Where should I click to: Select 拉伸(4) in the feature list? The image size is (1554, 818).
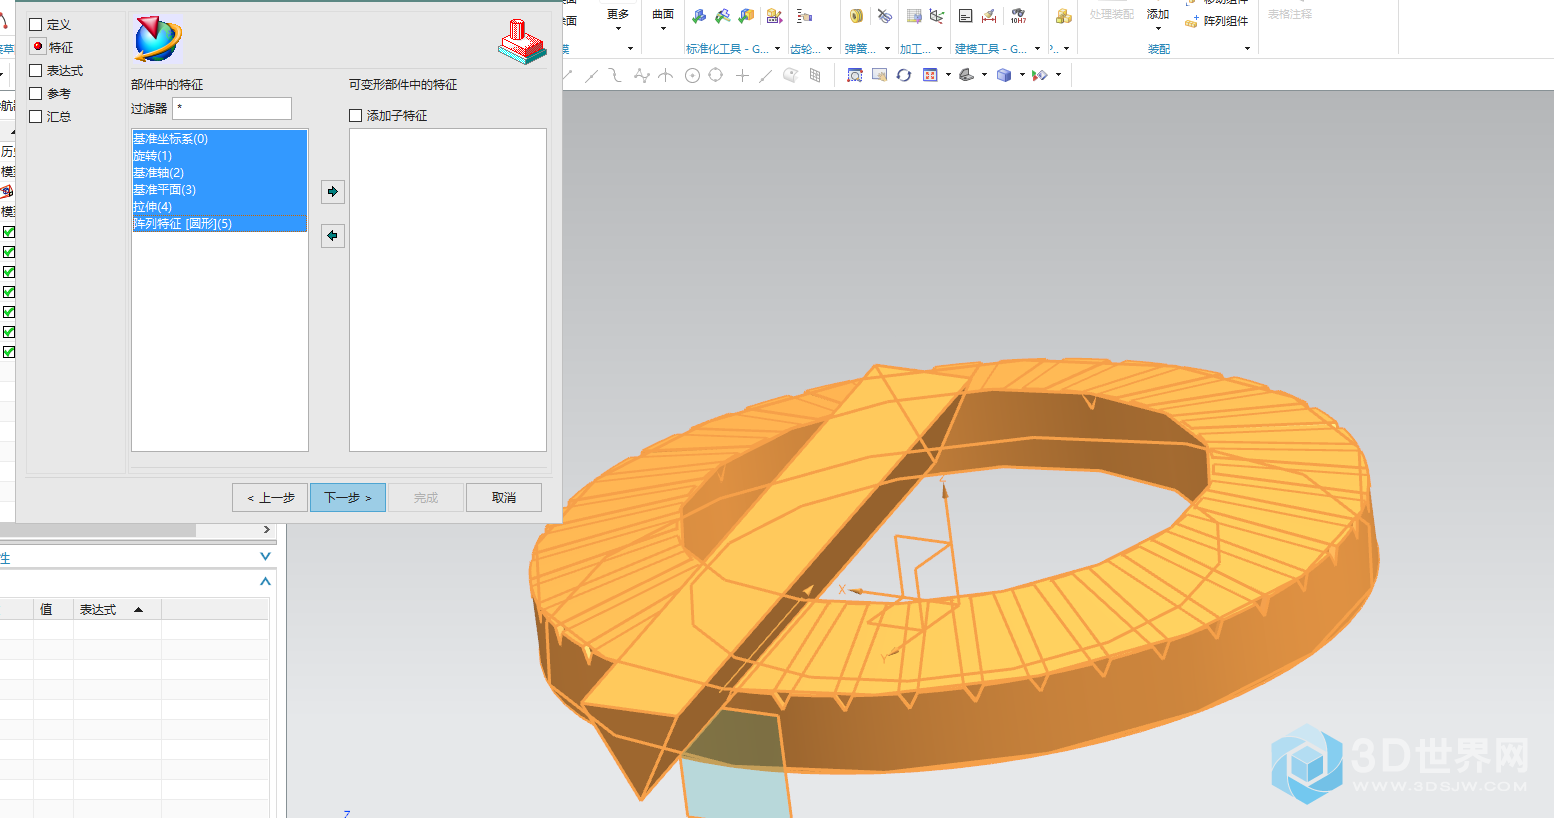tap(219, 207)
